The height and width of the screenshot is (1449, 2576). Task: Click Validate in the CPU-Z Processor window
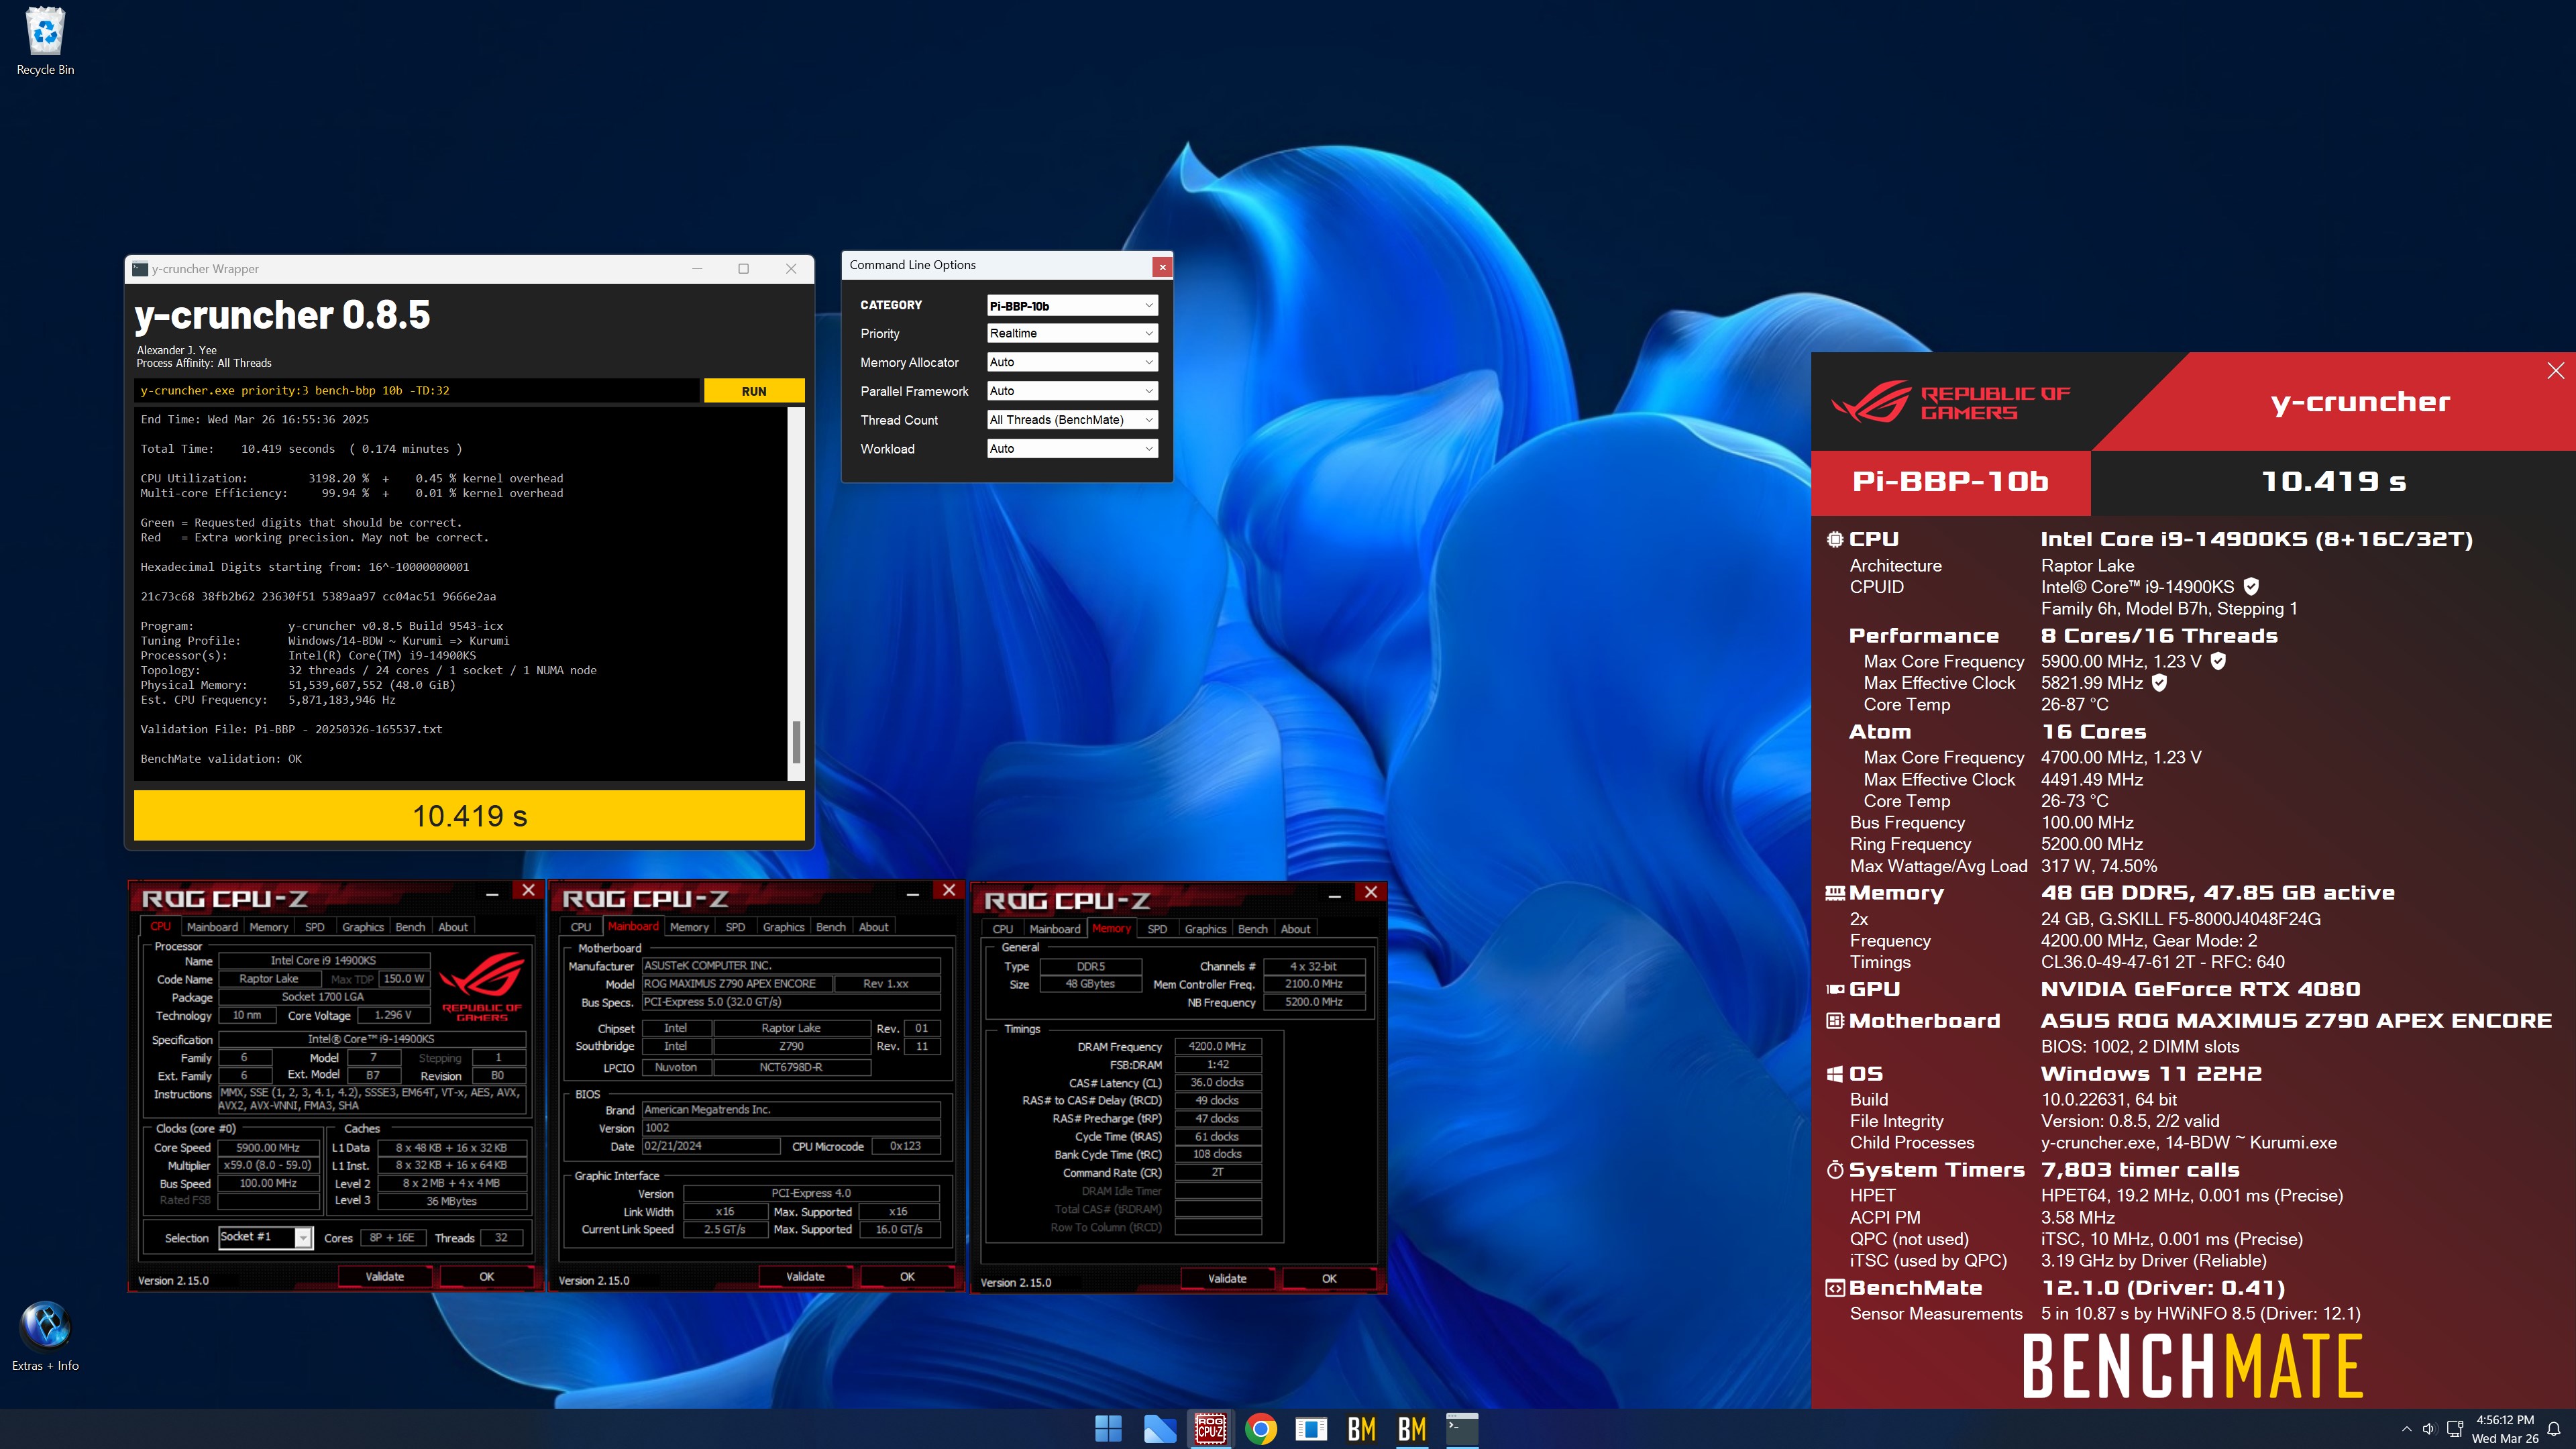[x=385, y=1277]
